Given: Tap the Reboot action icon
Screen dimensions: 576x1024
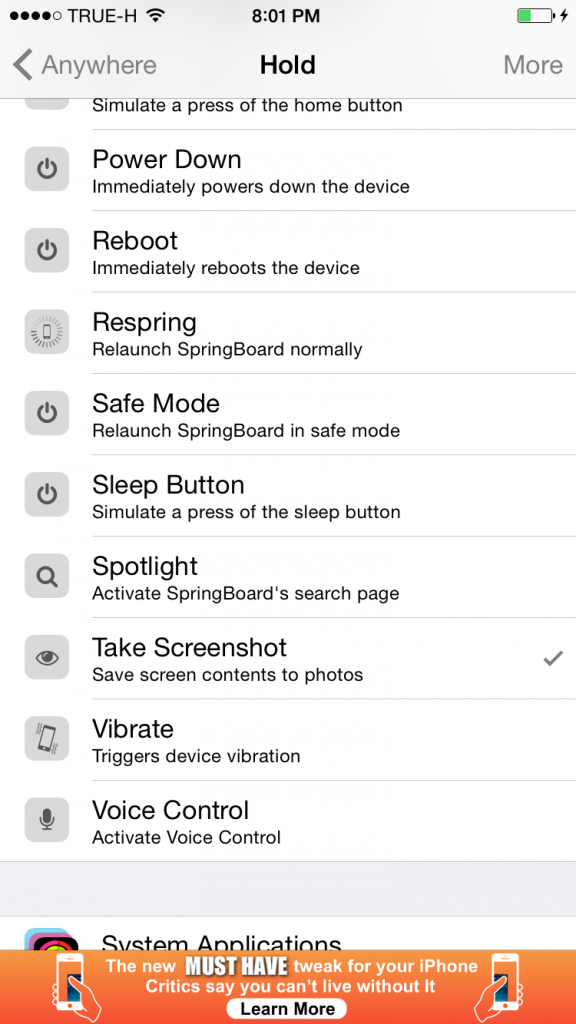Looking at the screenshot, I should click(x=46, y=250).
